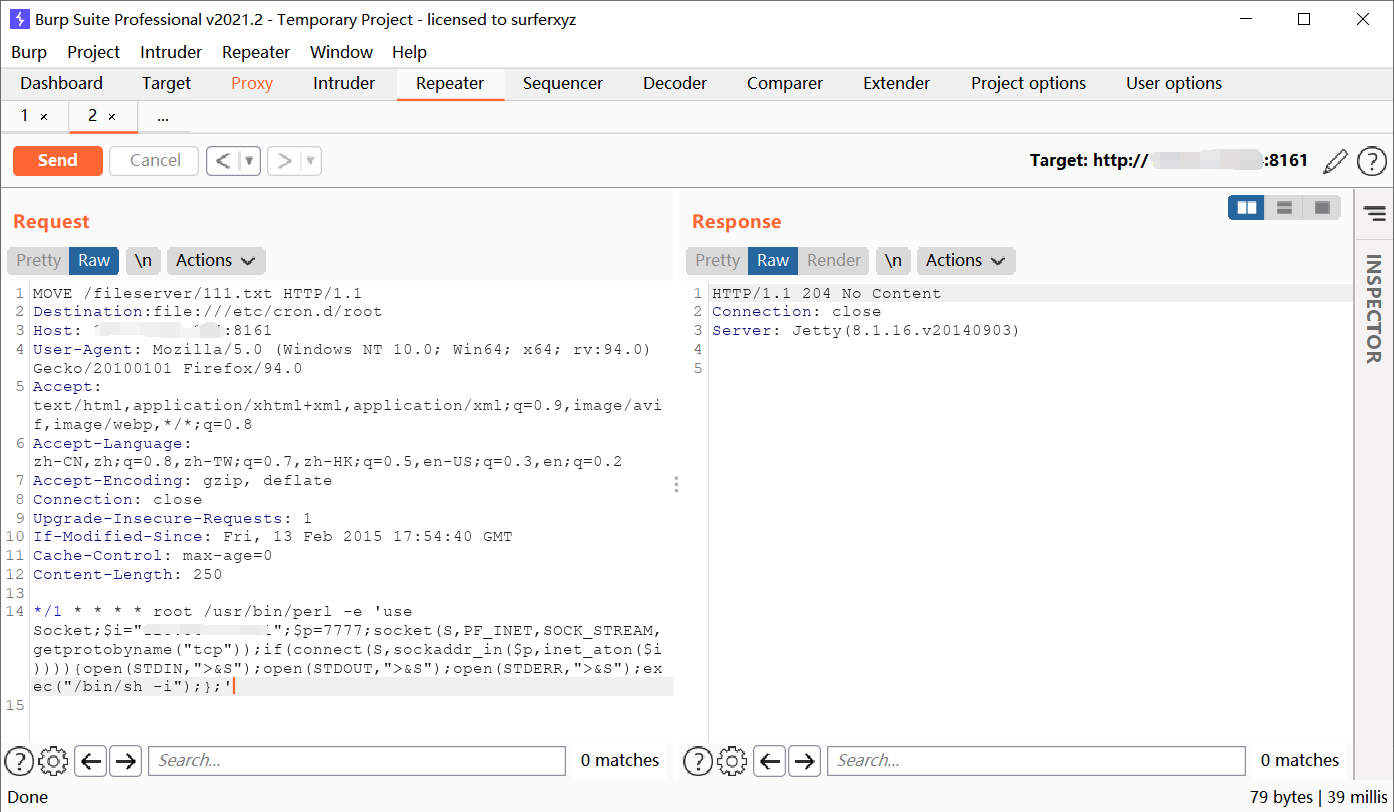
Task: Click the Content-Length: 250 header
Action: point(128,575)
